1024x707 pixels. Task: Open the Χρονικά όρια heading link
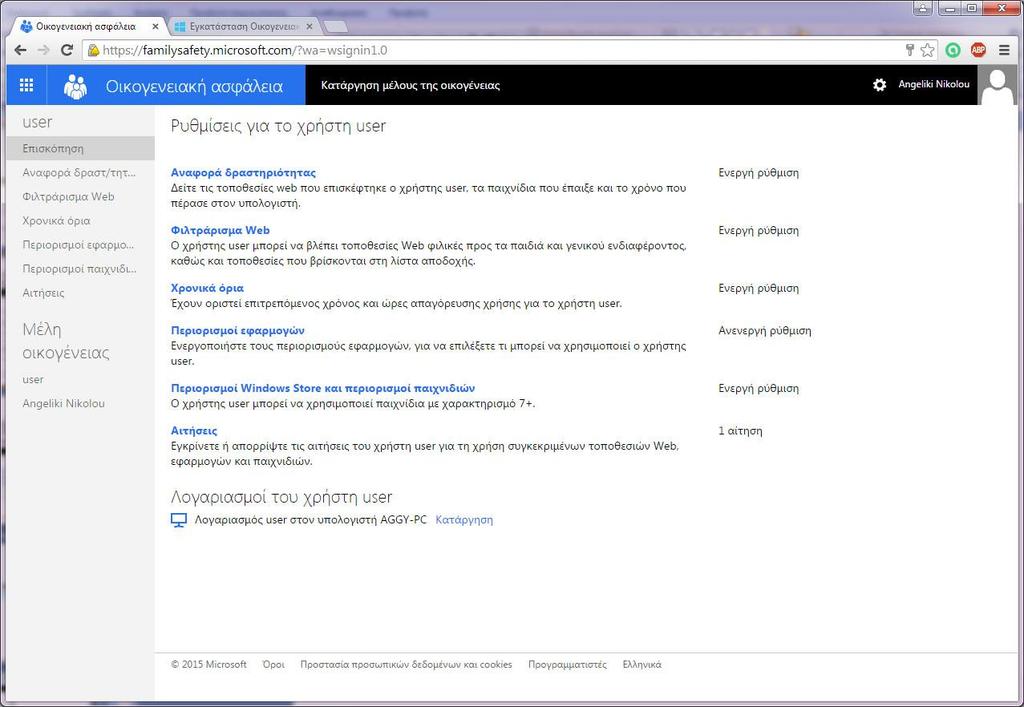click(207, 288)
